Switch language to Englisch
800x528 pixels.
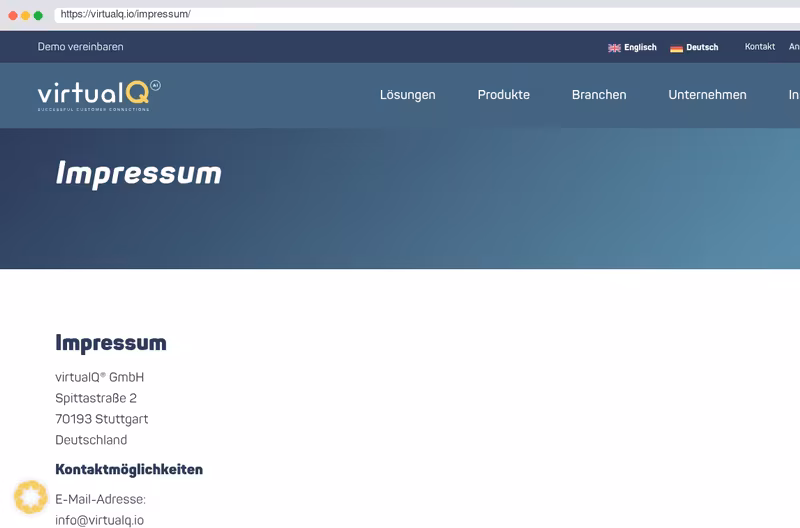tap(640, 47)
